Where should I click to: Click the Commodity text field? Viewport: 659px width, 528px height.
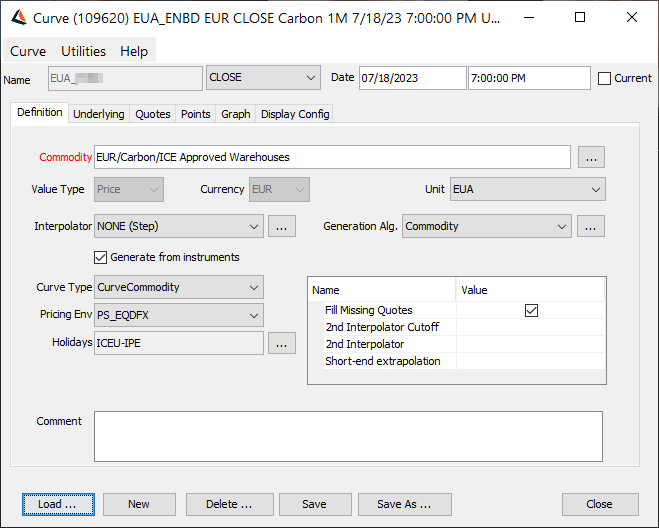point(332,157)
